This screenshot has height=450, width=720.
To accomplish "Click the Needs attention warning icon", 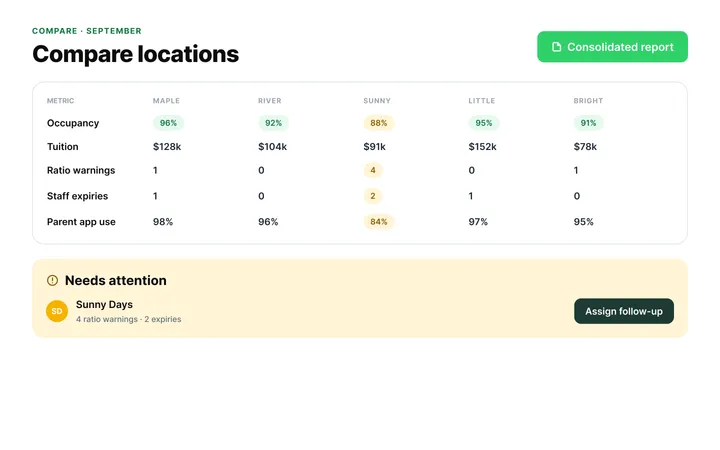I will (52, 281).
